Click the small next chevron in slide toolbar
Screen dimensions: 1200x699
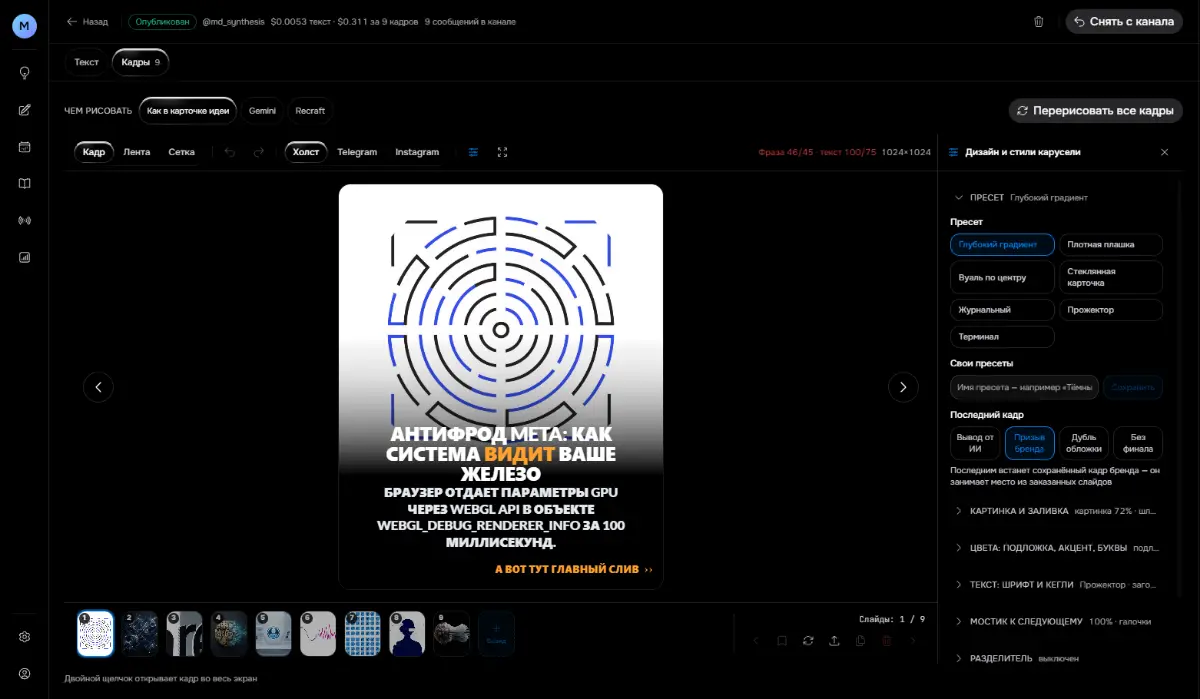pyautogui.click(x=912, y=641)
